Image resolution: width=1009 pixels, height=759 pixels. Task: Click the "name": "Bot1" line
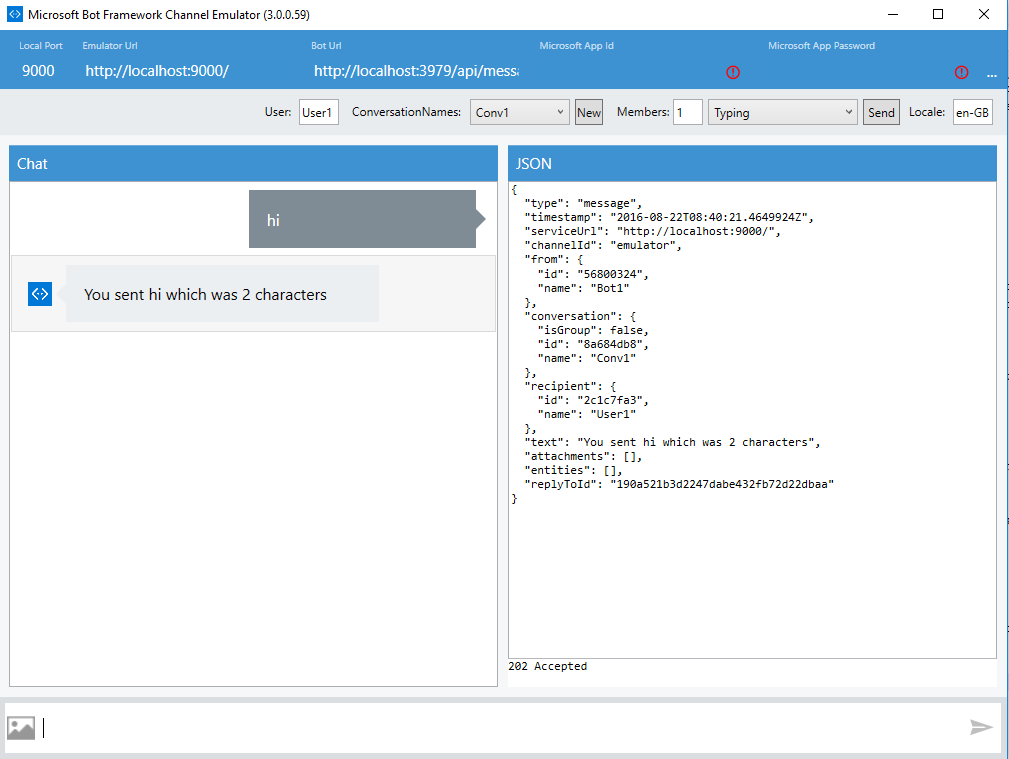(x=583, y=288)
